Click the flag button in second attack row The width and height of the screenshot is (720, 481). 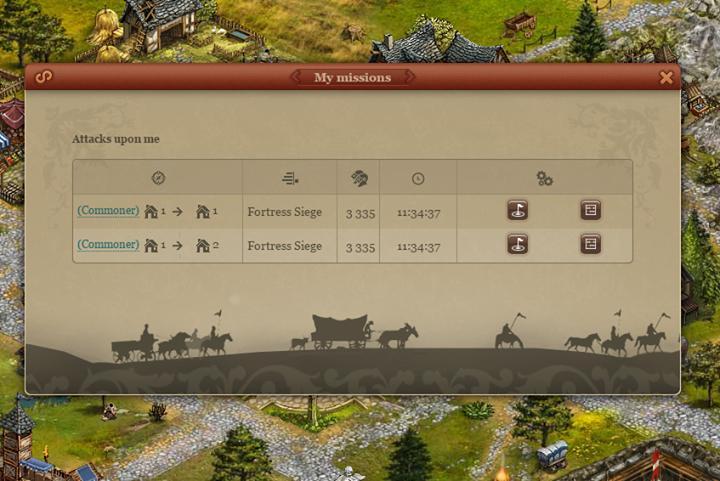[x=518, y=244]
